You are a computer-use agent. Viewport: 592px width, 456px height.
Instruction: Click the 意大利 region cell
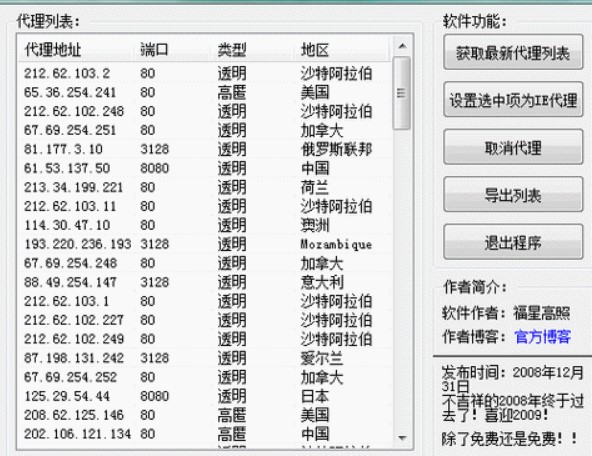pyautogui.click(x=322, y=282)
